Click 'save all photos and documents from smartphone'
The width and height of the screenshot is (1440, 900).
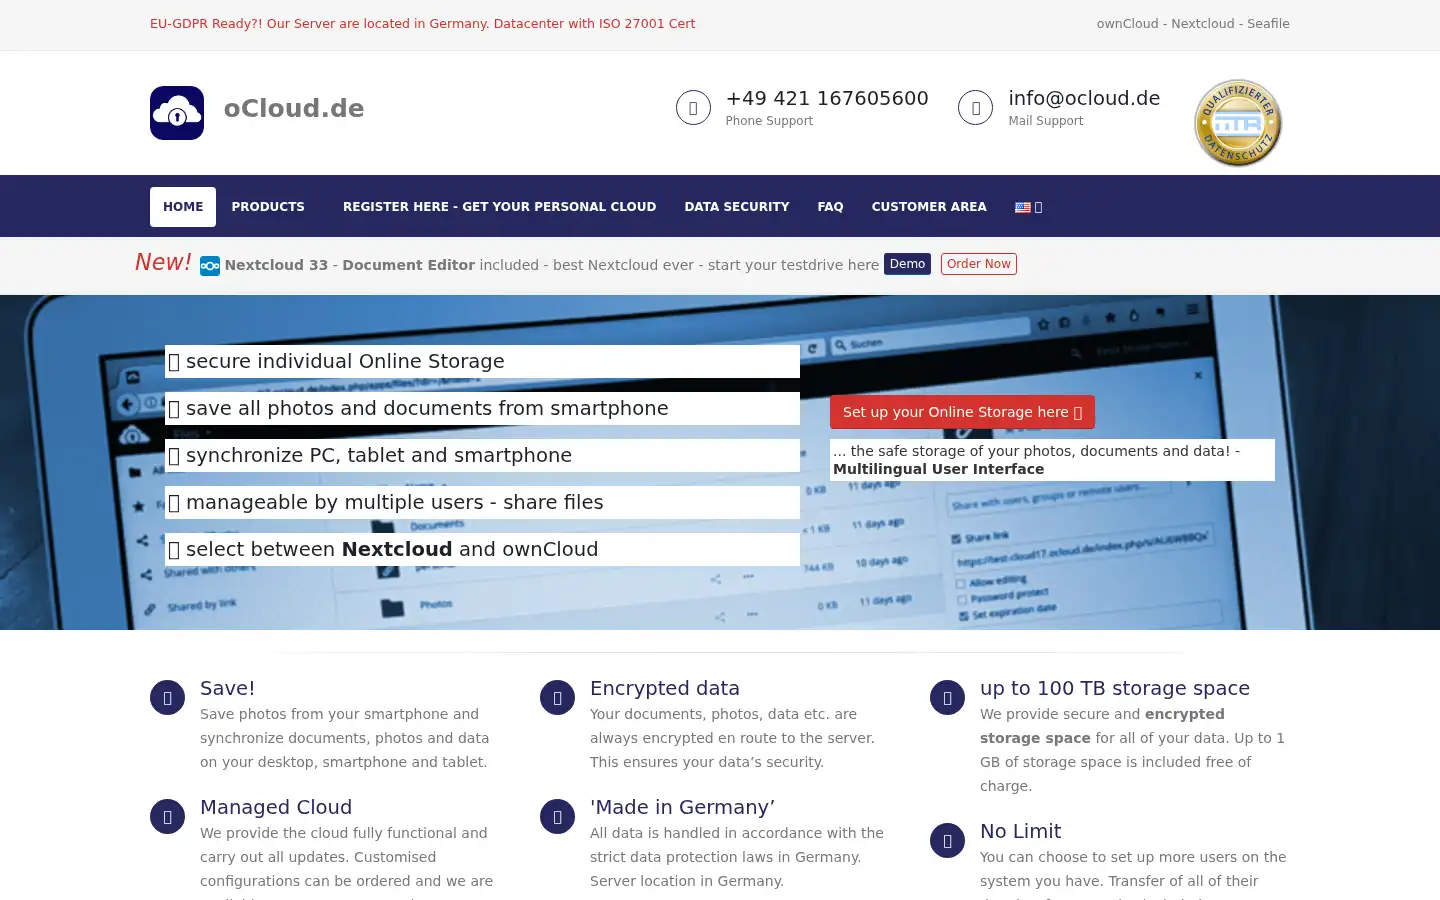click(482, 408)
